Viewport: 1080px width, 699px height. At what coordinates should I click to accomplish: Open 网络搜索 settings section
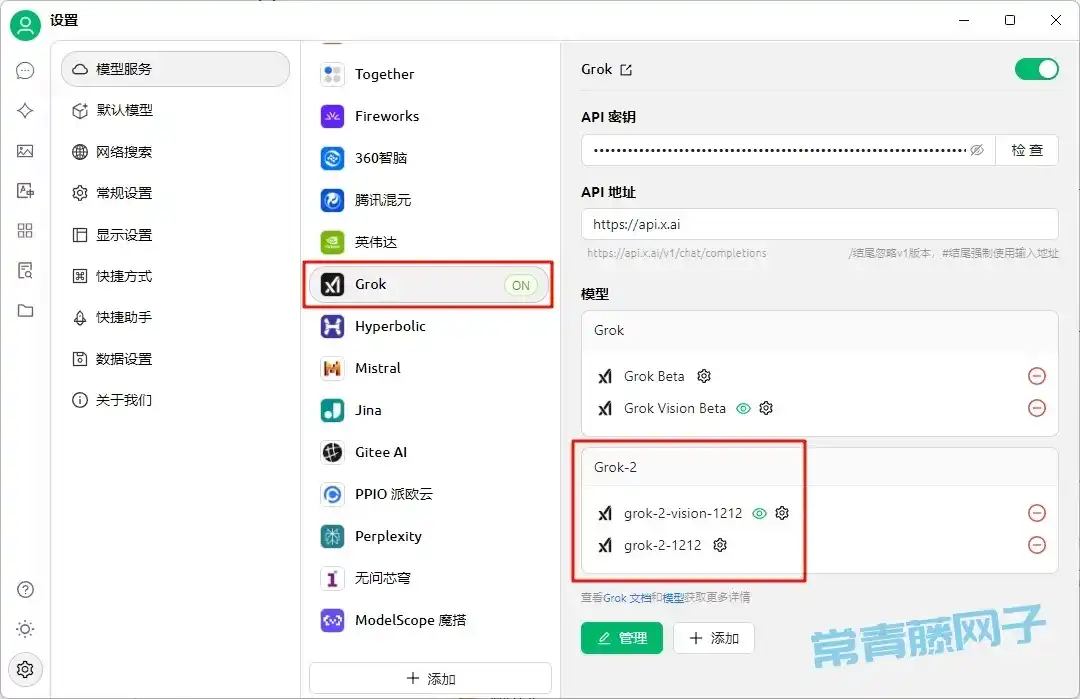point(175,152)
